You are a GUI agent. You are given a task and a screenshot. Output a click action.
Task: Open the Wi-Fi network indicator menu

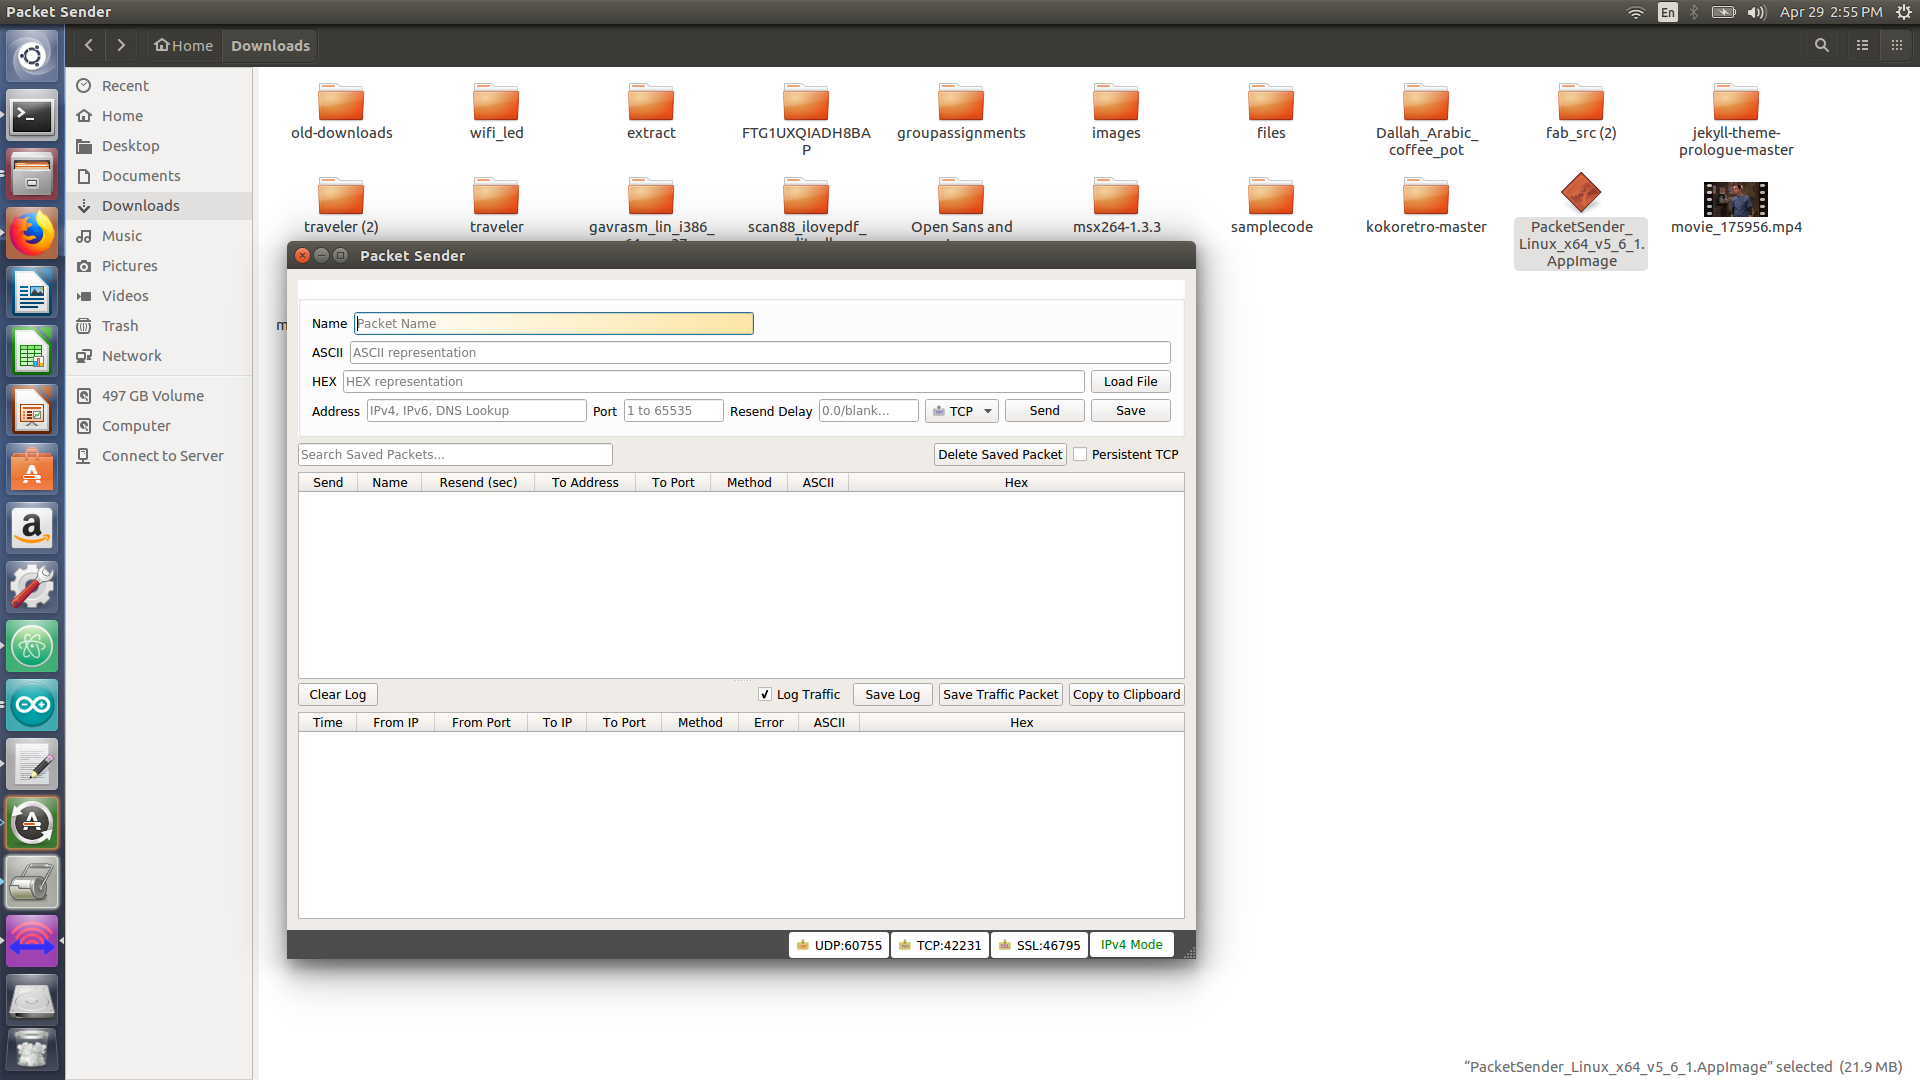pos(1636,12)
